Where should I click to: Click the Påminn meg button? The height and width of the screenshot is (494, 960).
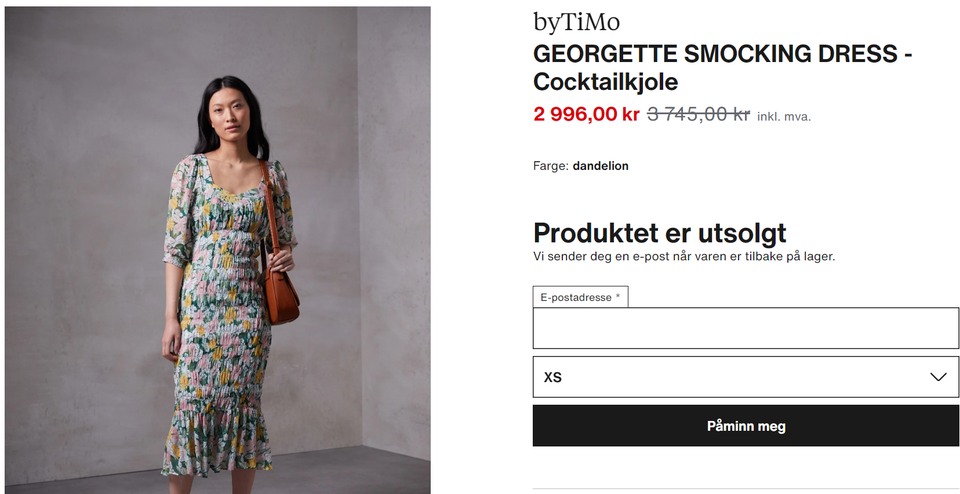tap(746, 425)
